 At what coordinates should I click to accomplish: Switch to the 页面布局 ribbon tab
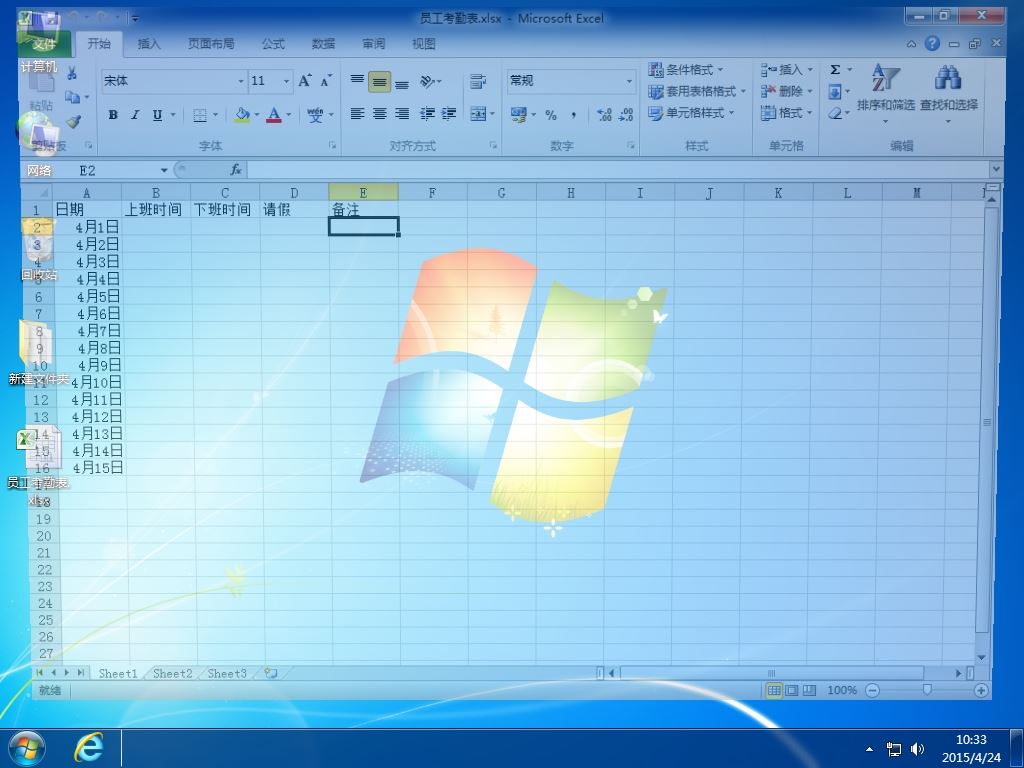coord(211,44)
